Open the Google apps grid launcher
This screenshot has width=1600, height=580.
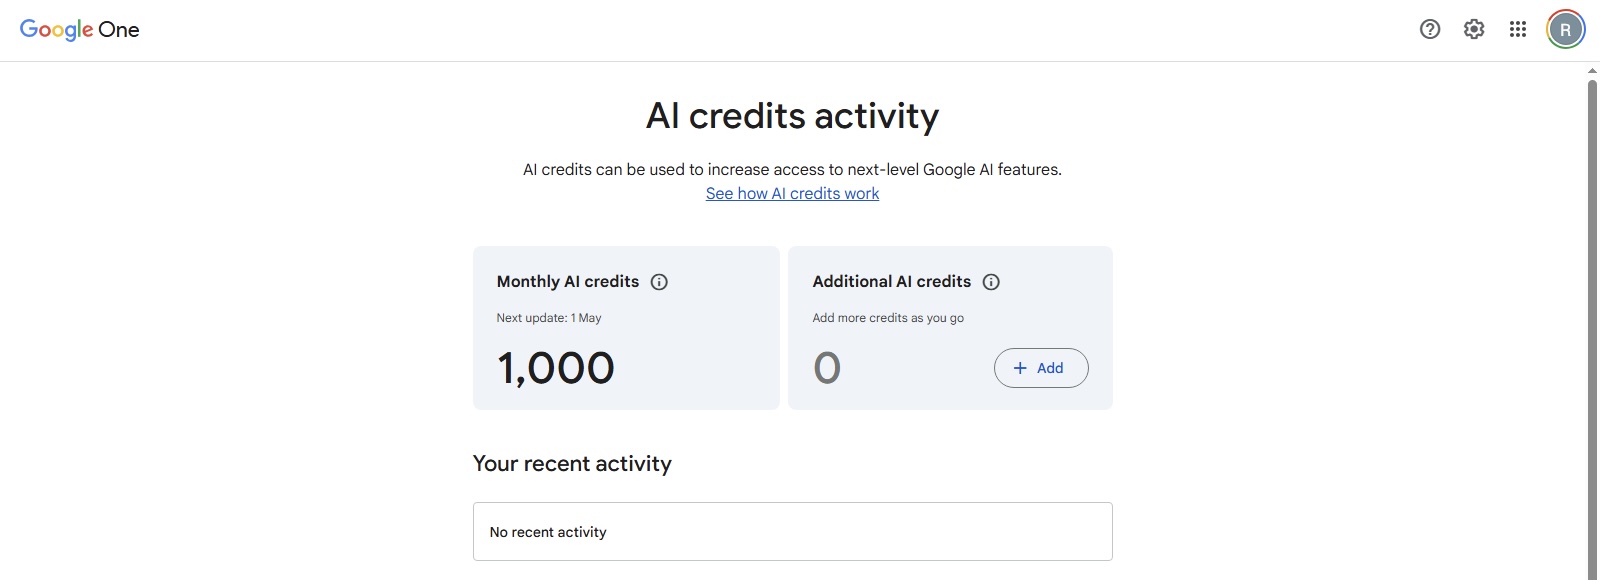tap(1518, 29)
